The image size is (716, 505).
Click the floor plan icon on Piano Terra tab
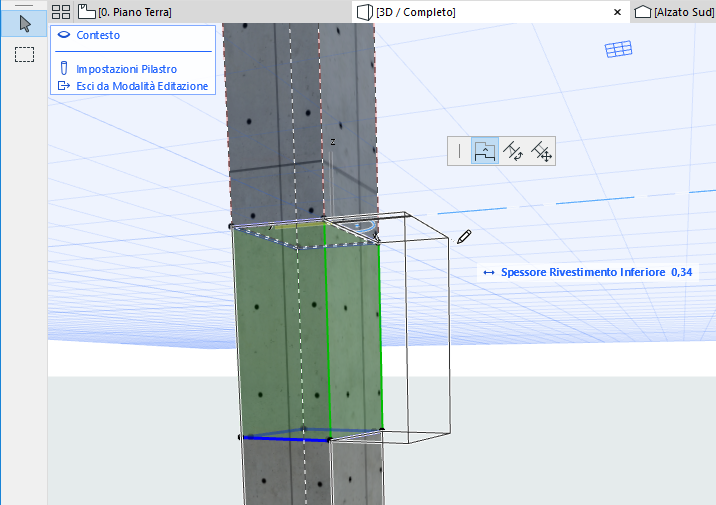(86, 12)
